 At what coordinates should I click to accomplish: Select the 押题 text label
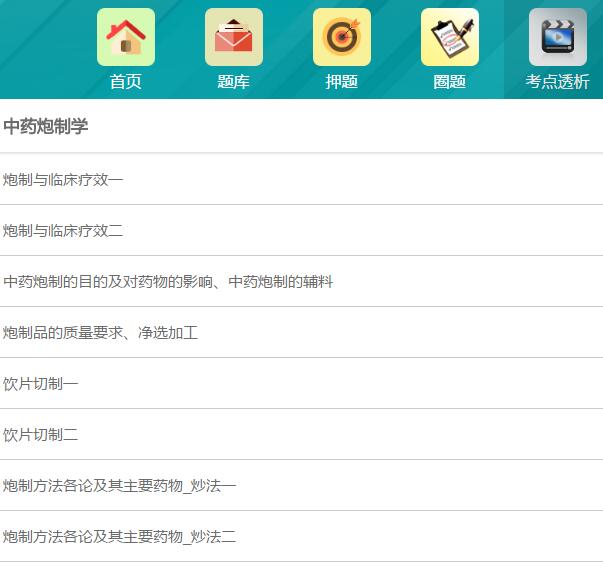coord(342,82)
